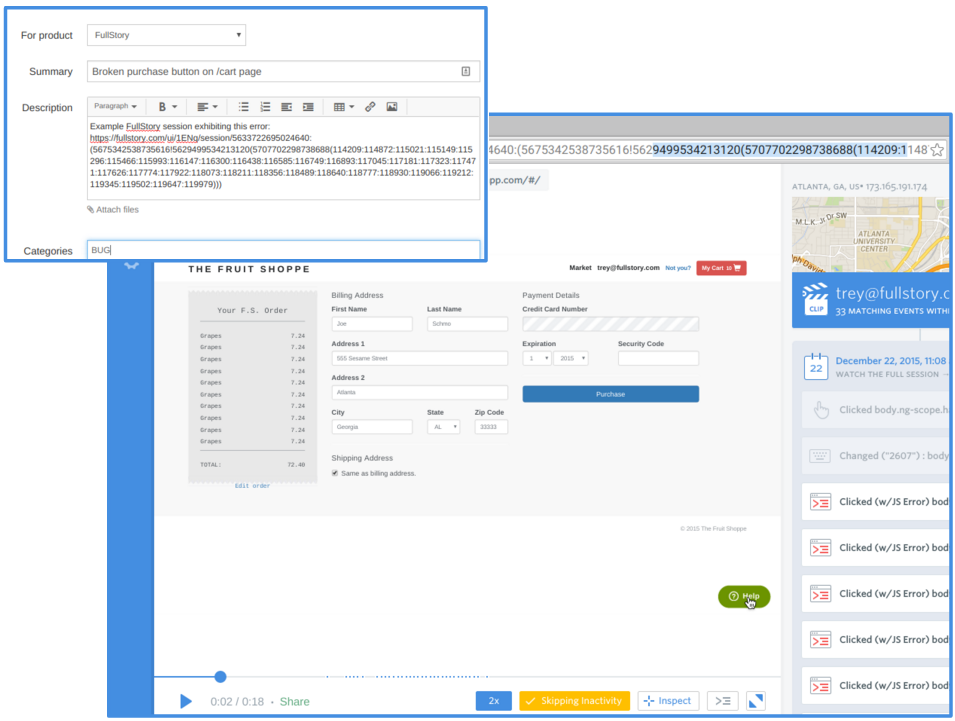Screen dimensions: 955x721
Task: Click the City field
Action: 372,427
